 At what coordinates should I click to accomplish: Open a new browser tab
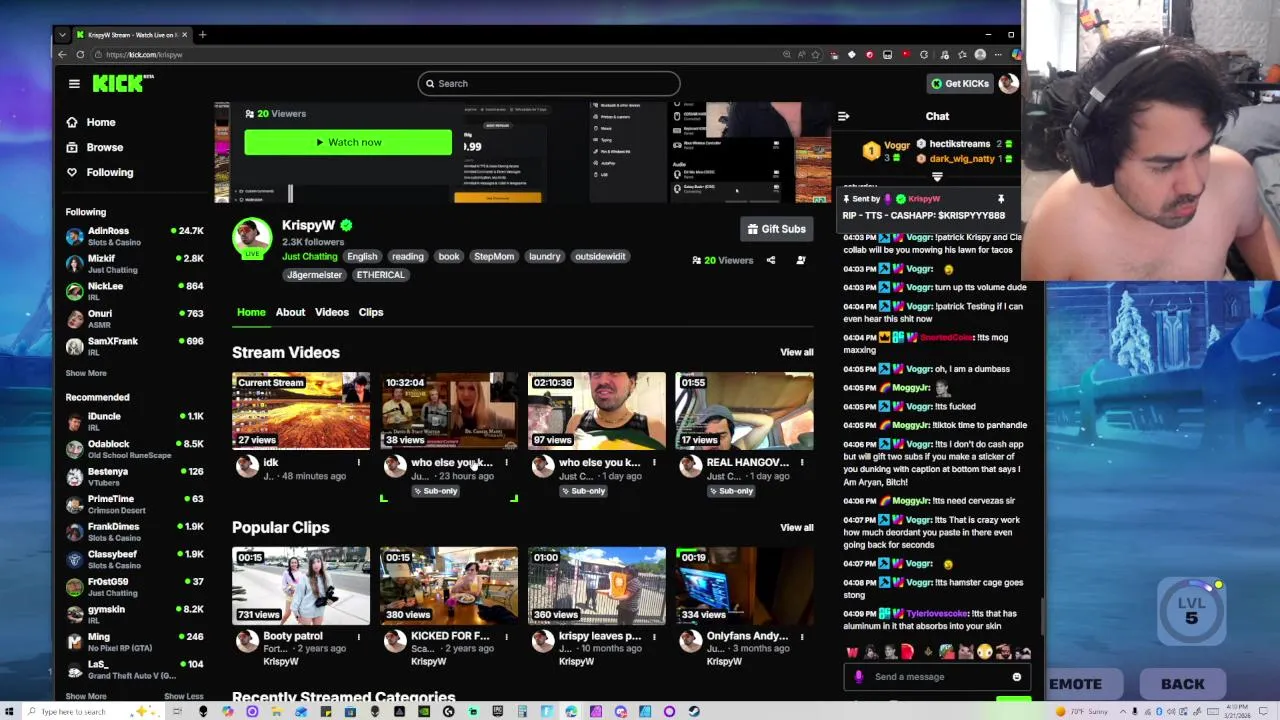point(202,35)
